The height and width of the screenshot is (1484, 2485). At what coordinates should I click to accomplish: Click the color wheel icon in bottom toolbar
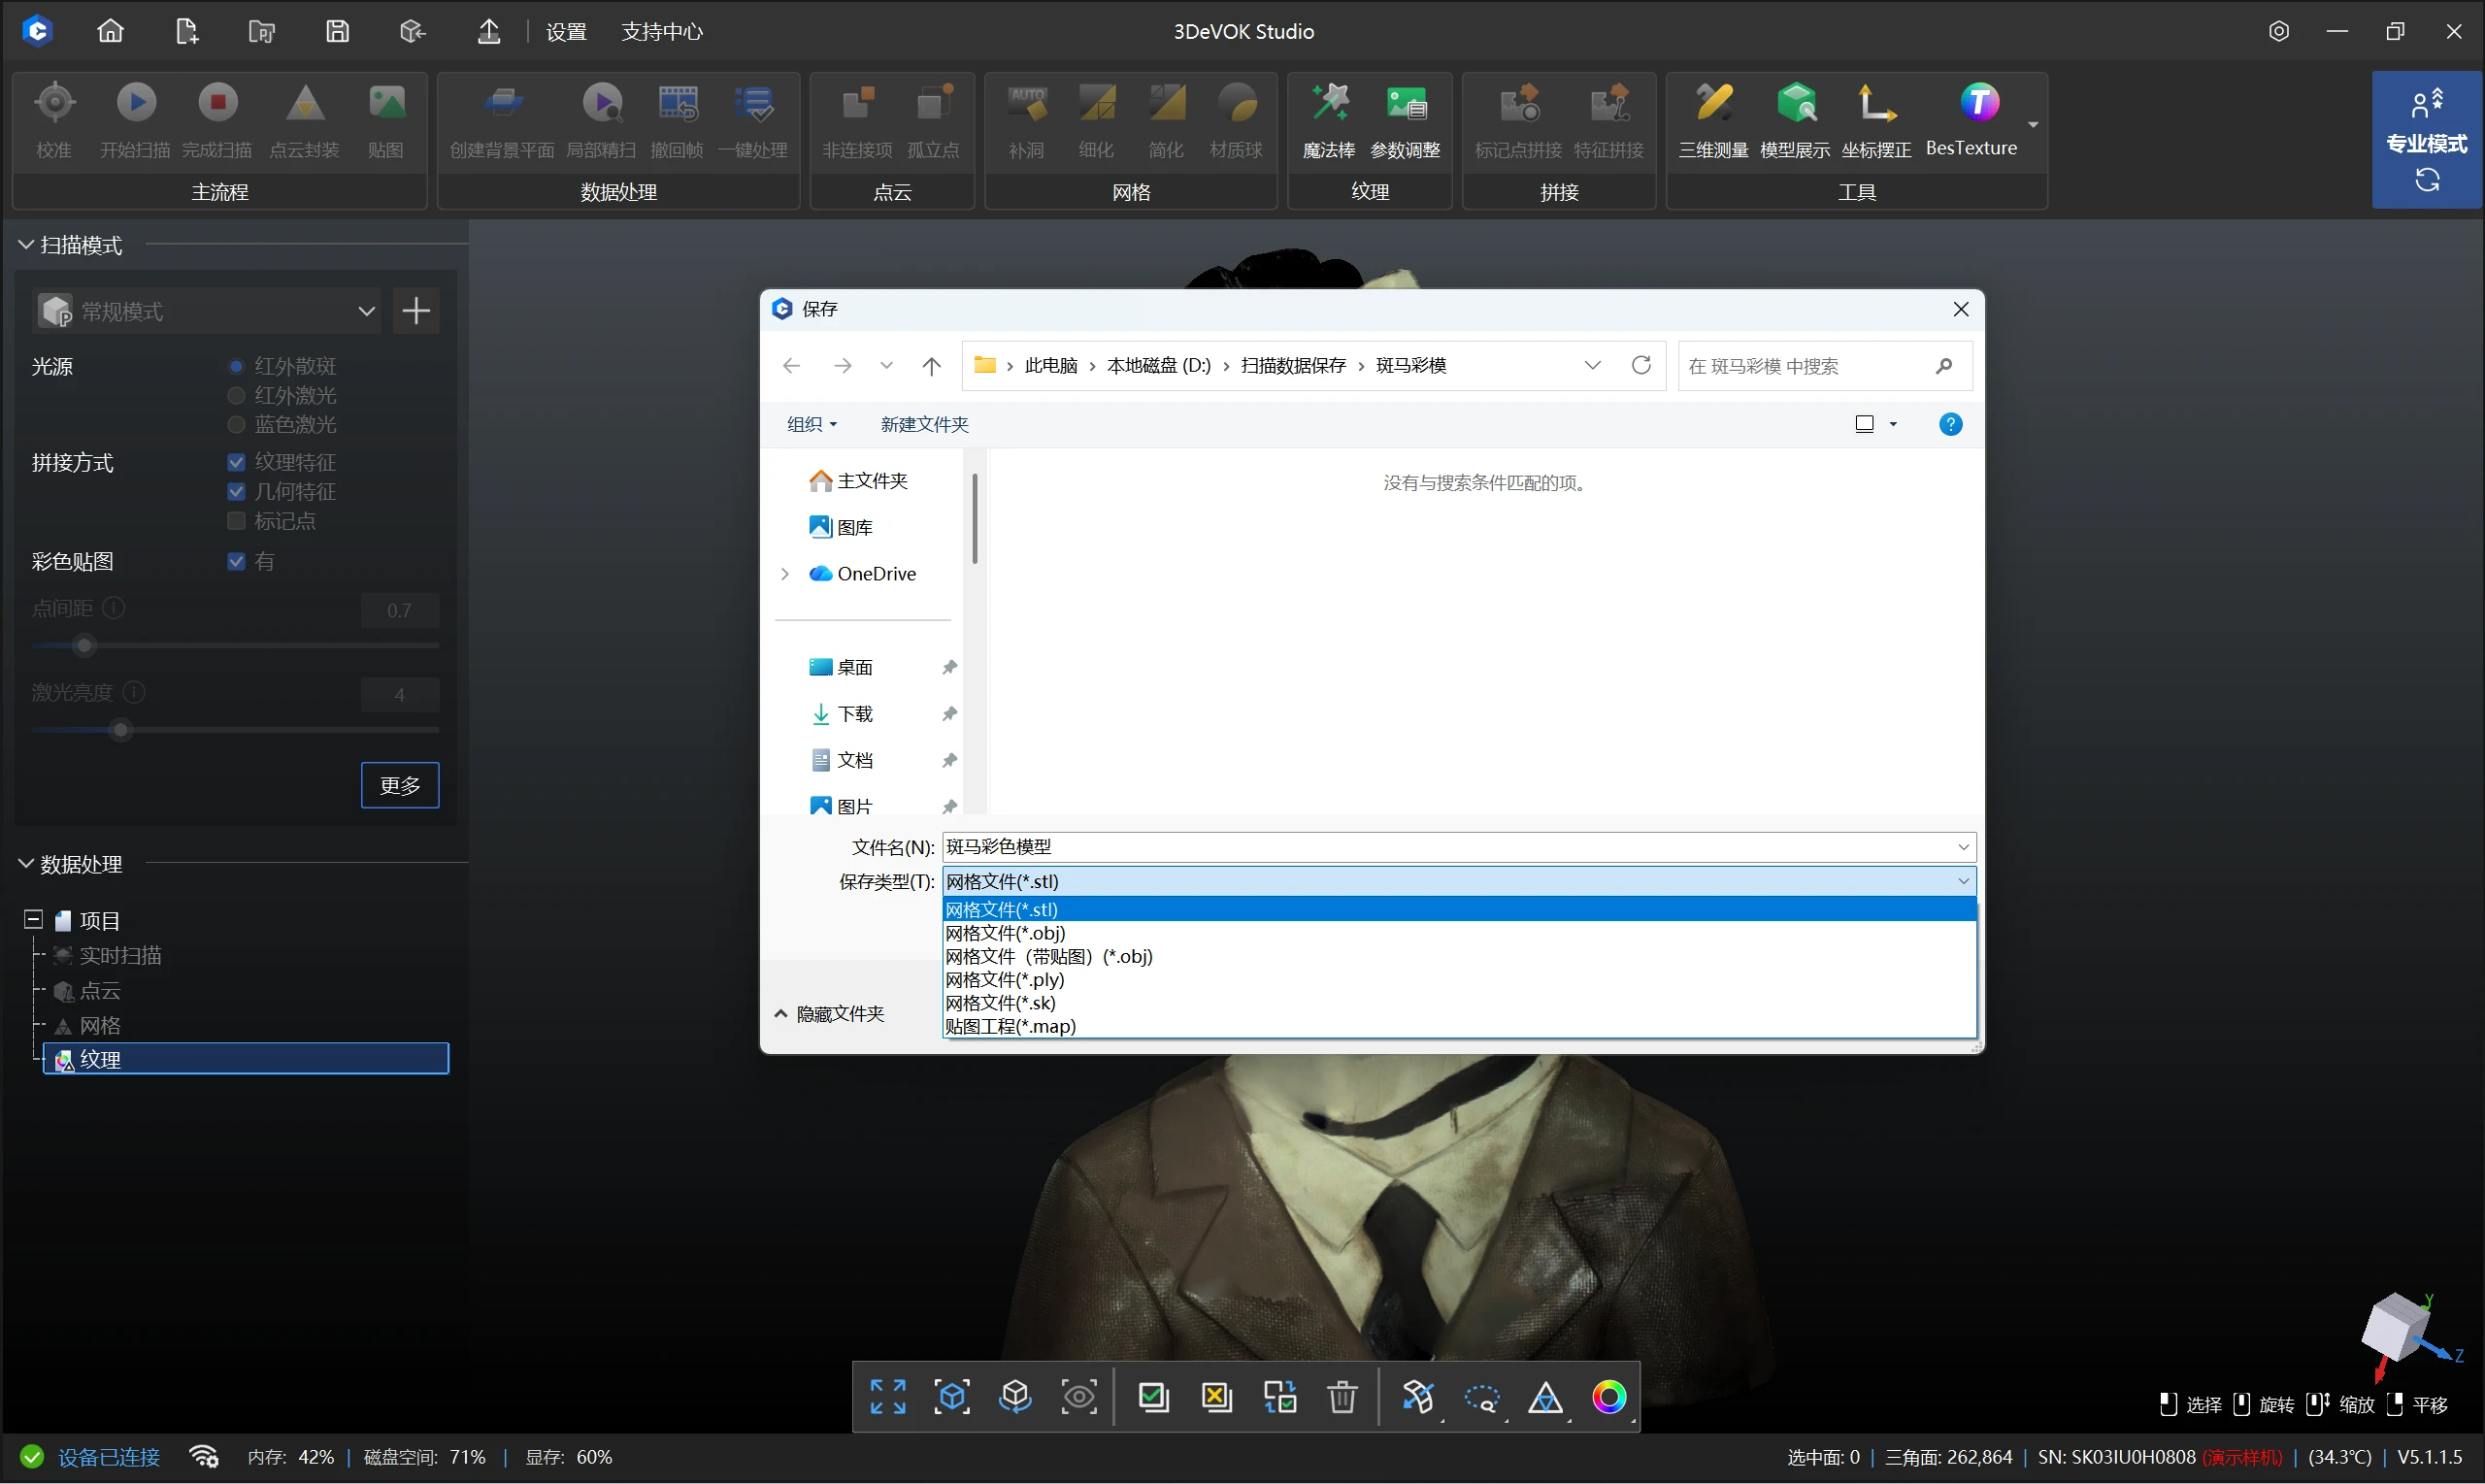click(1608, 1397)
